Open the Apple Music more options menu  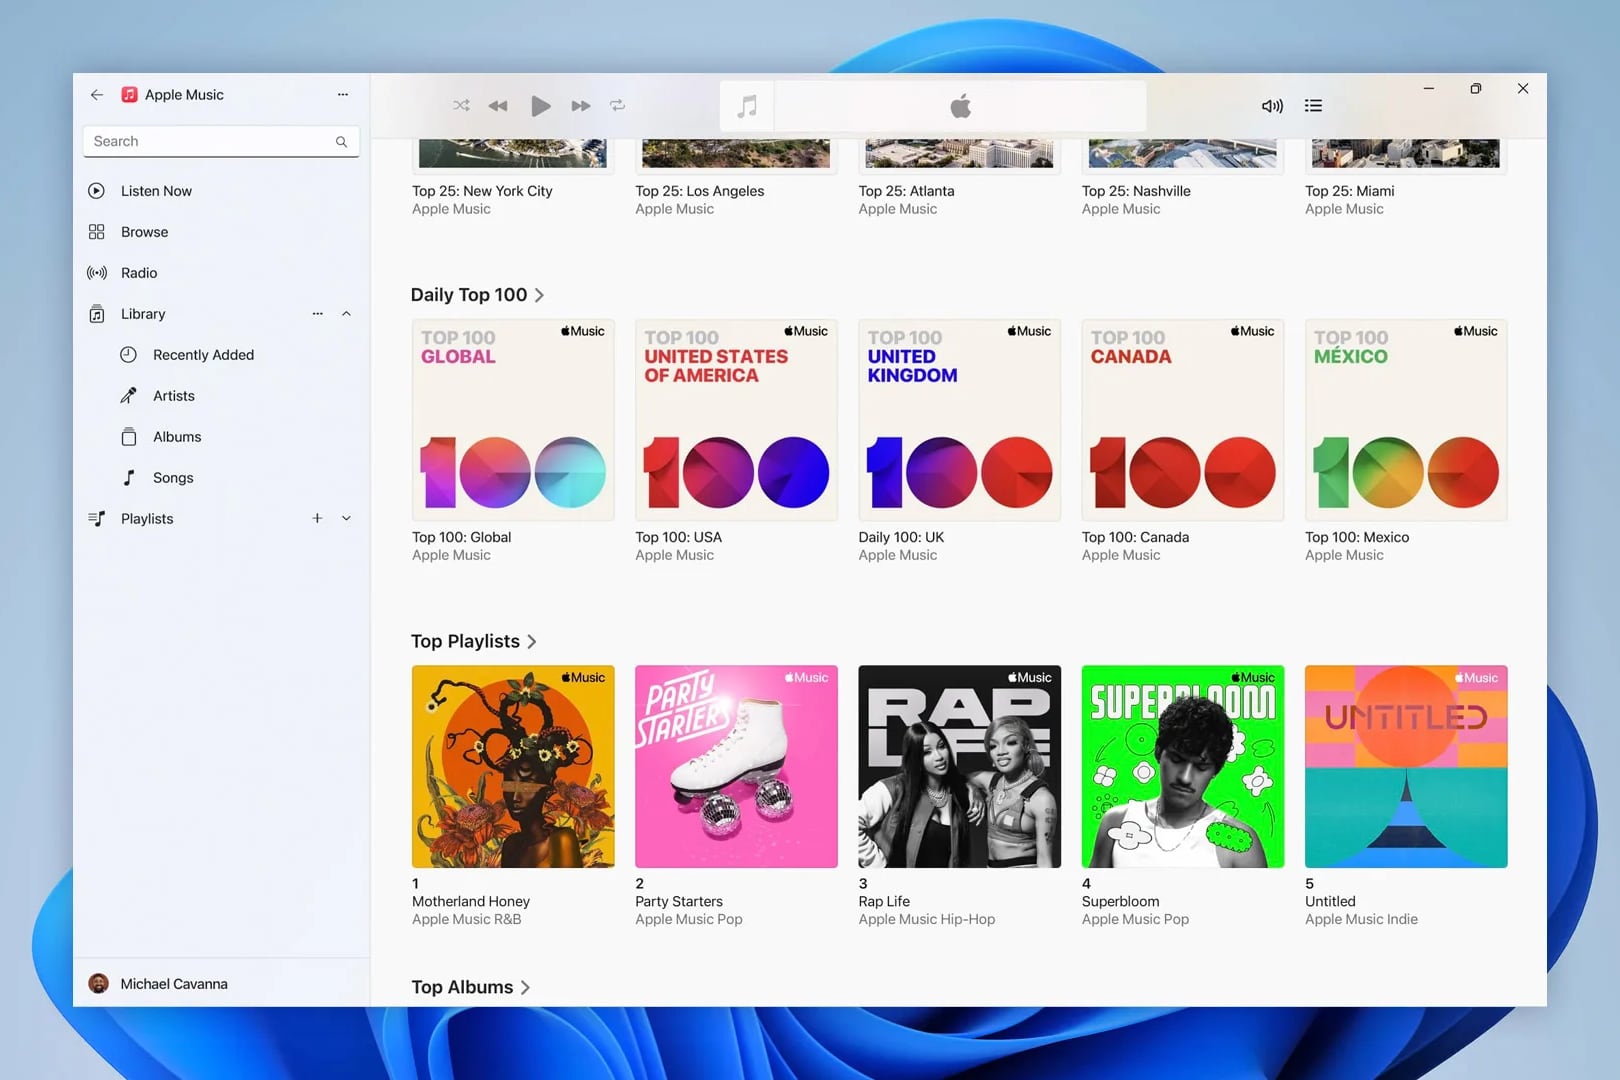point(343,95)
